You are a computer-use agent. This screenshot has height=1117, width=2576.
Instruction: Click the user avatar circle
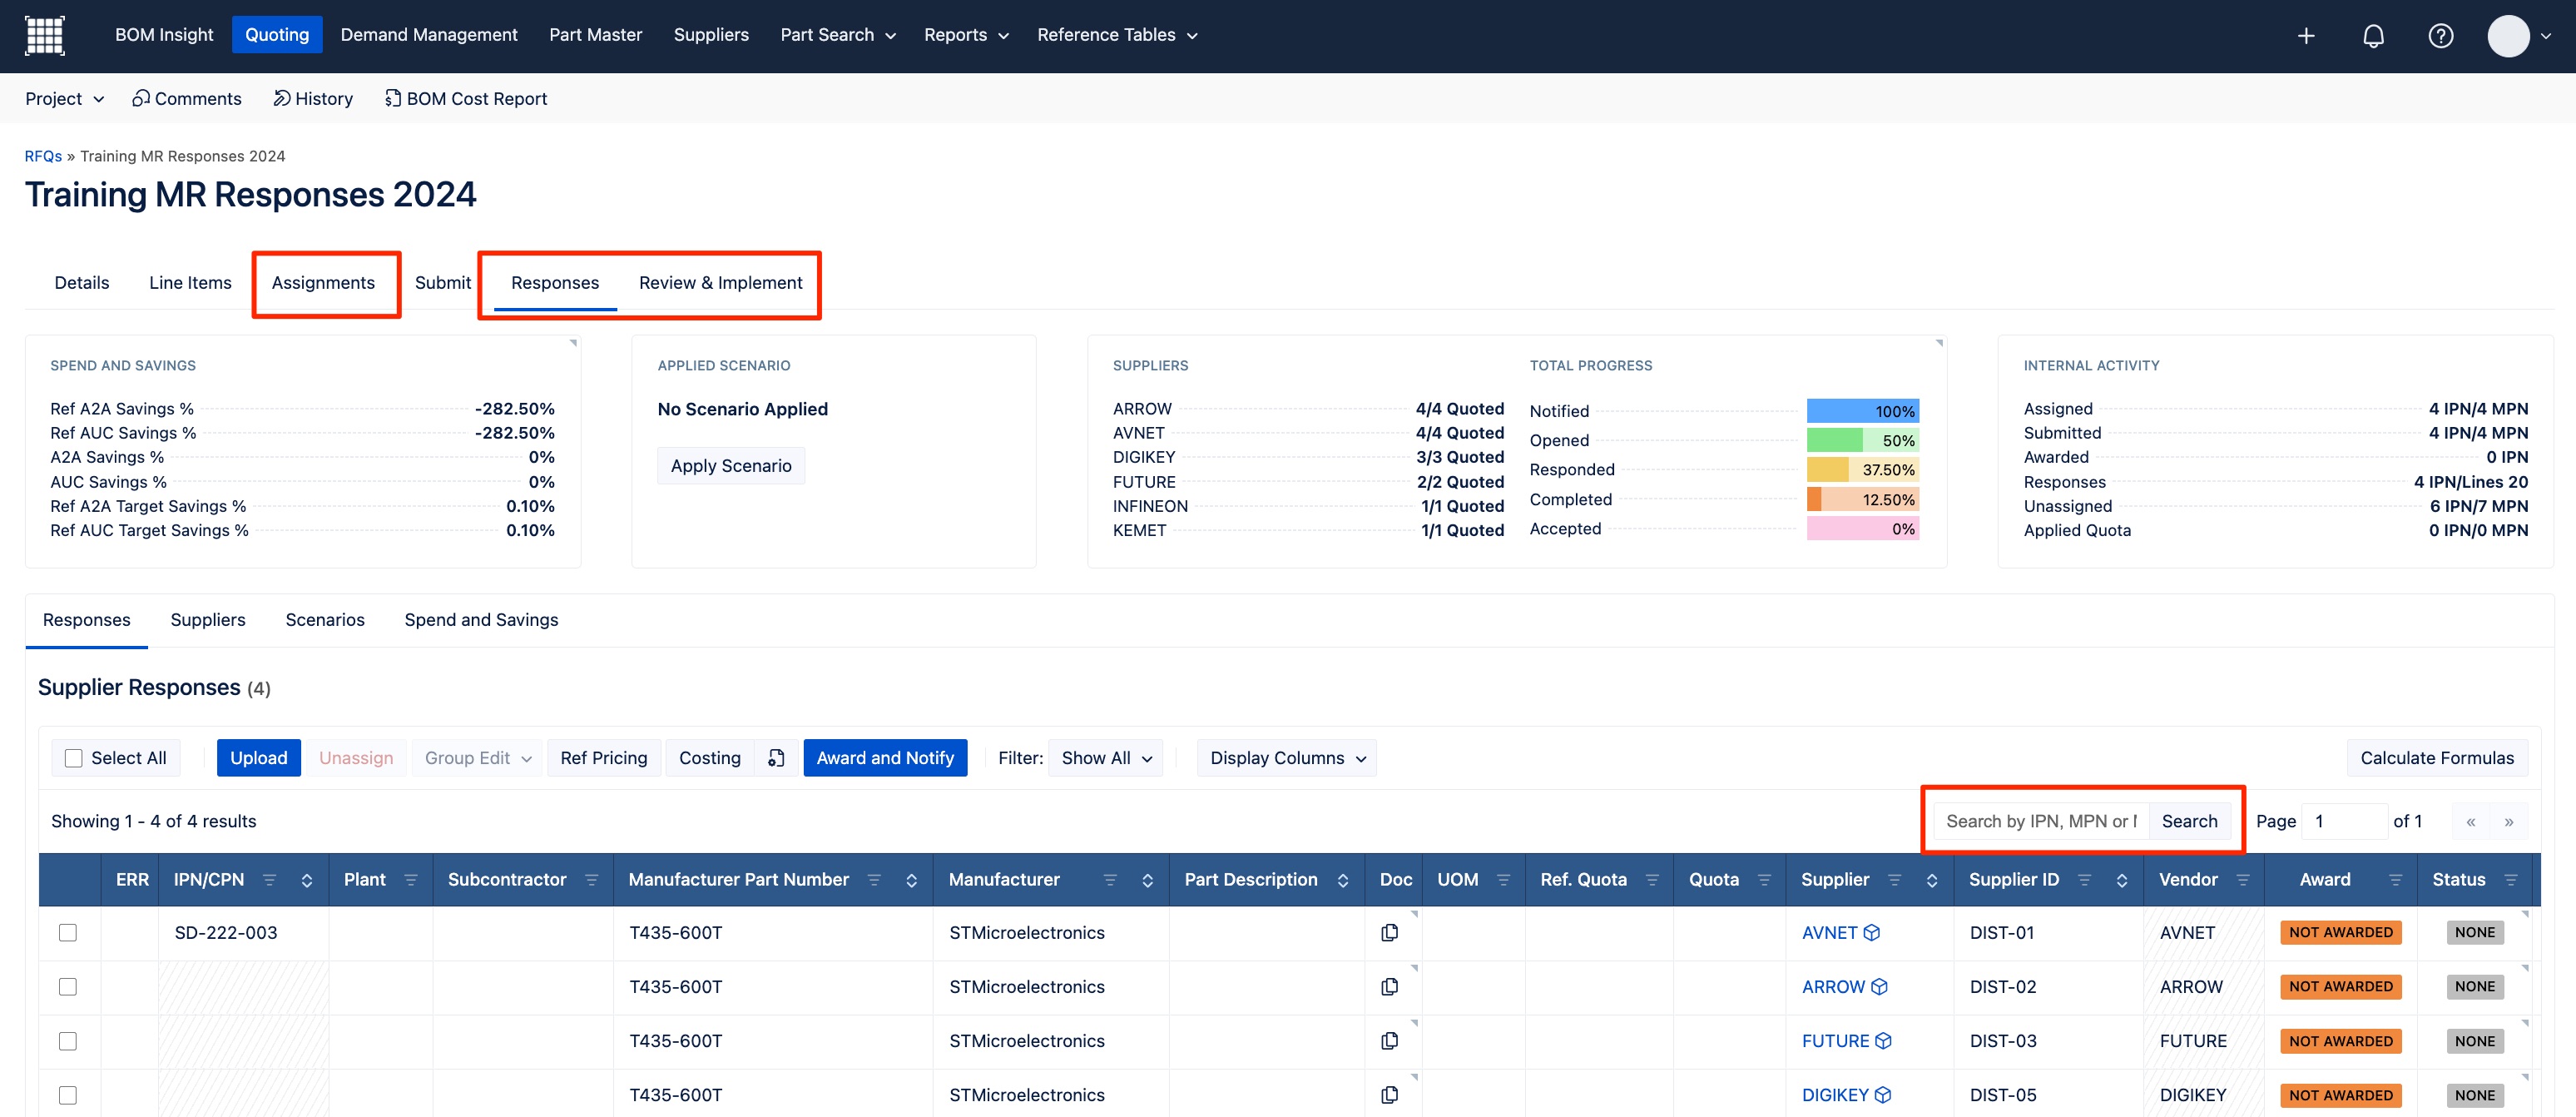[x=2508, y=36]
